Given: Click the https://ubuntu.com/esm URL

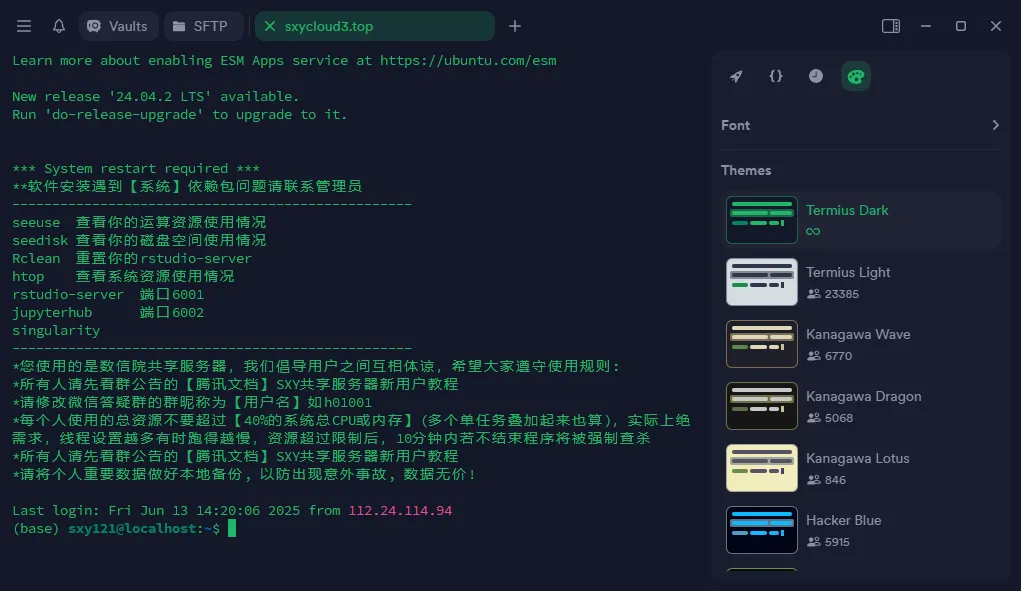Looking at the screenshot, I should (x=468, y=61).
